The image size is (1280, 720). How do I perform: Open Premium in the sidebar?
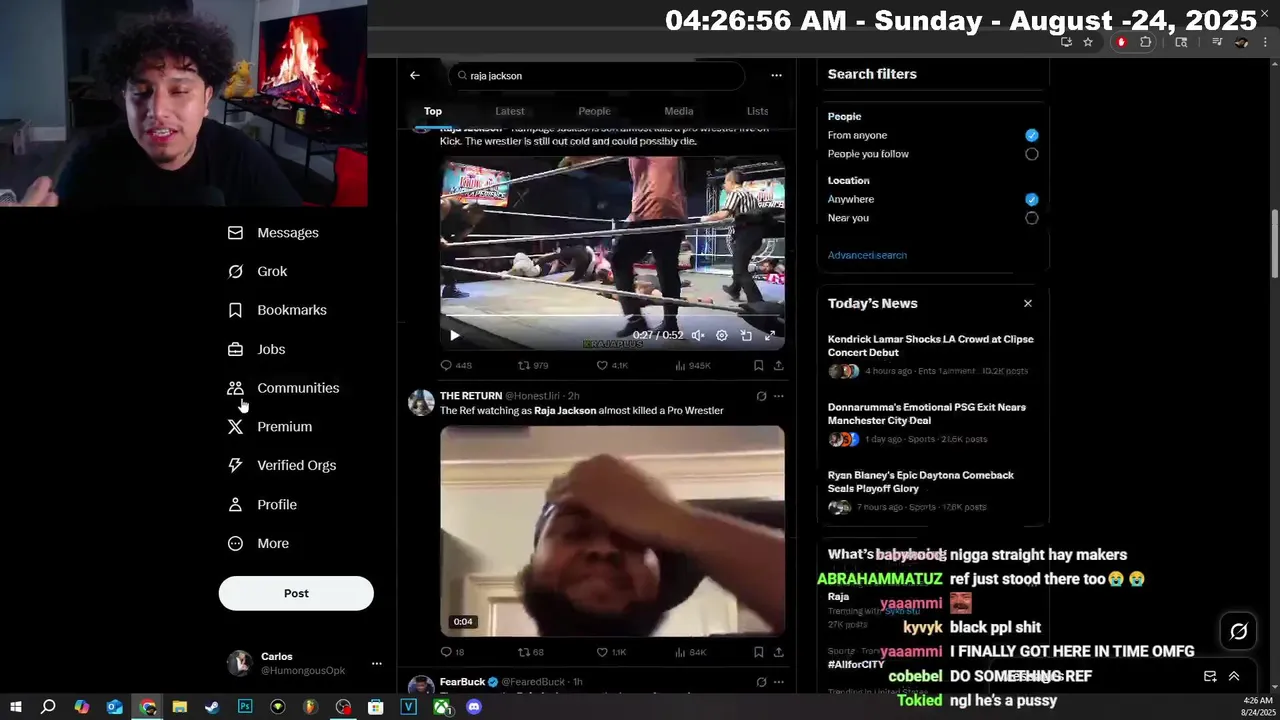click(270, 427)
